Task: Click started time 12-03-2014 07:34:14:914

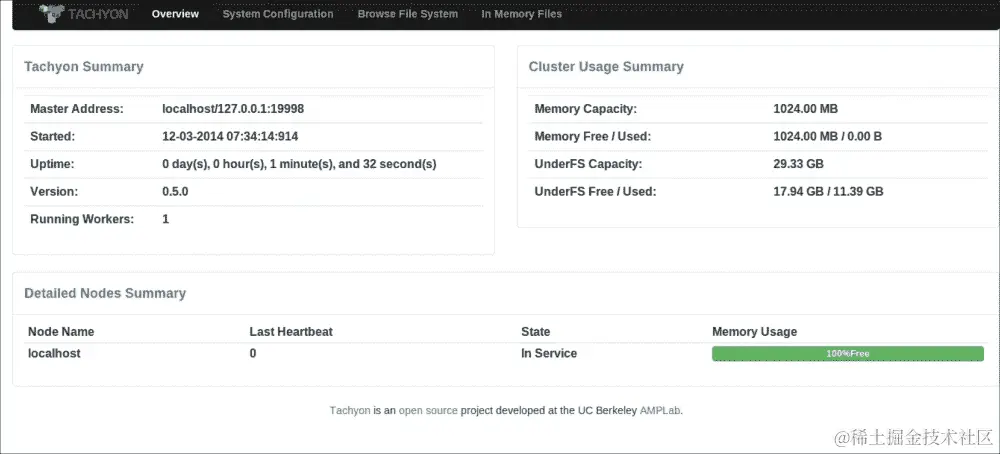Action: 230,136
